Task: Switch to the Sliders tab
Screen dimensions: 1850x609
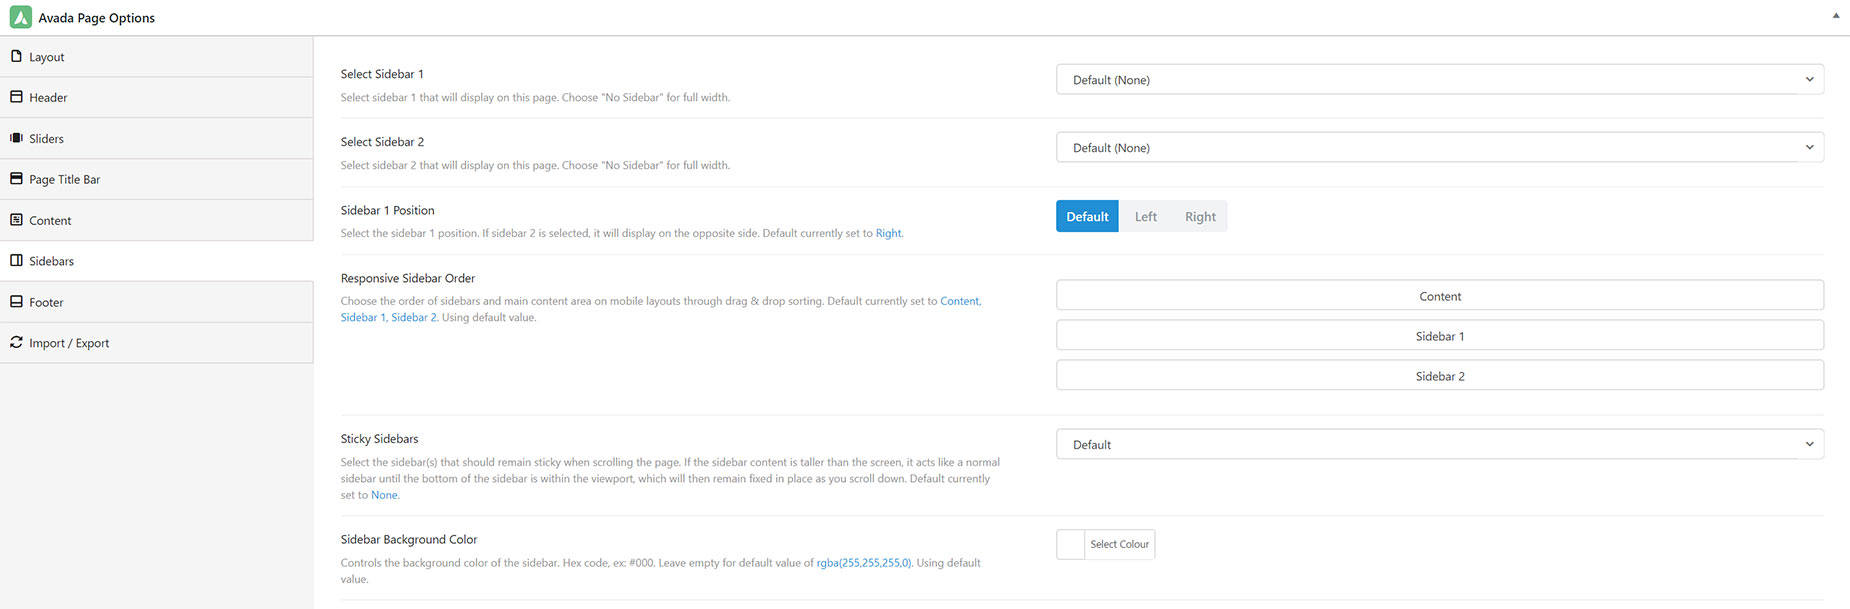Action: click(x=156, y=138)
